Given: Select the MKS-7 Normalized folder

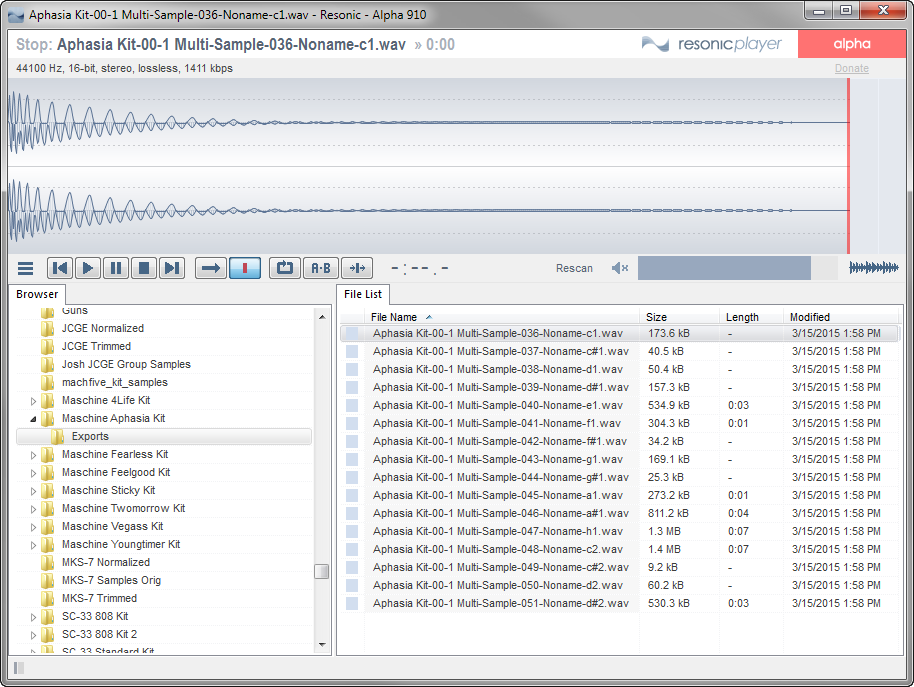Looking at the screenshot, I should tap(106, 562).
